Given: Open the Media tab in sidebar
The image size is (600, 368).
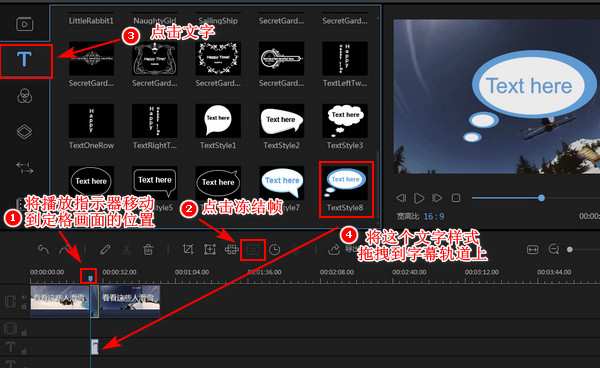Looking at the screenshot, I should (x=24, y=24).
